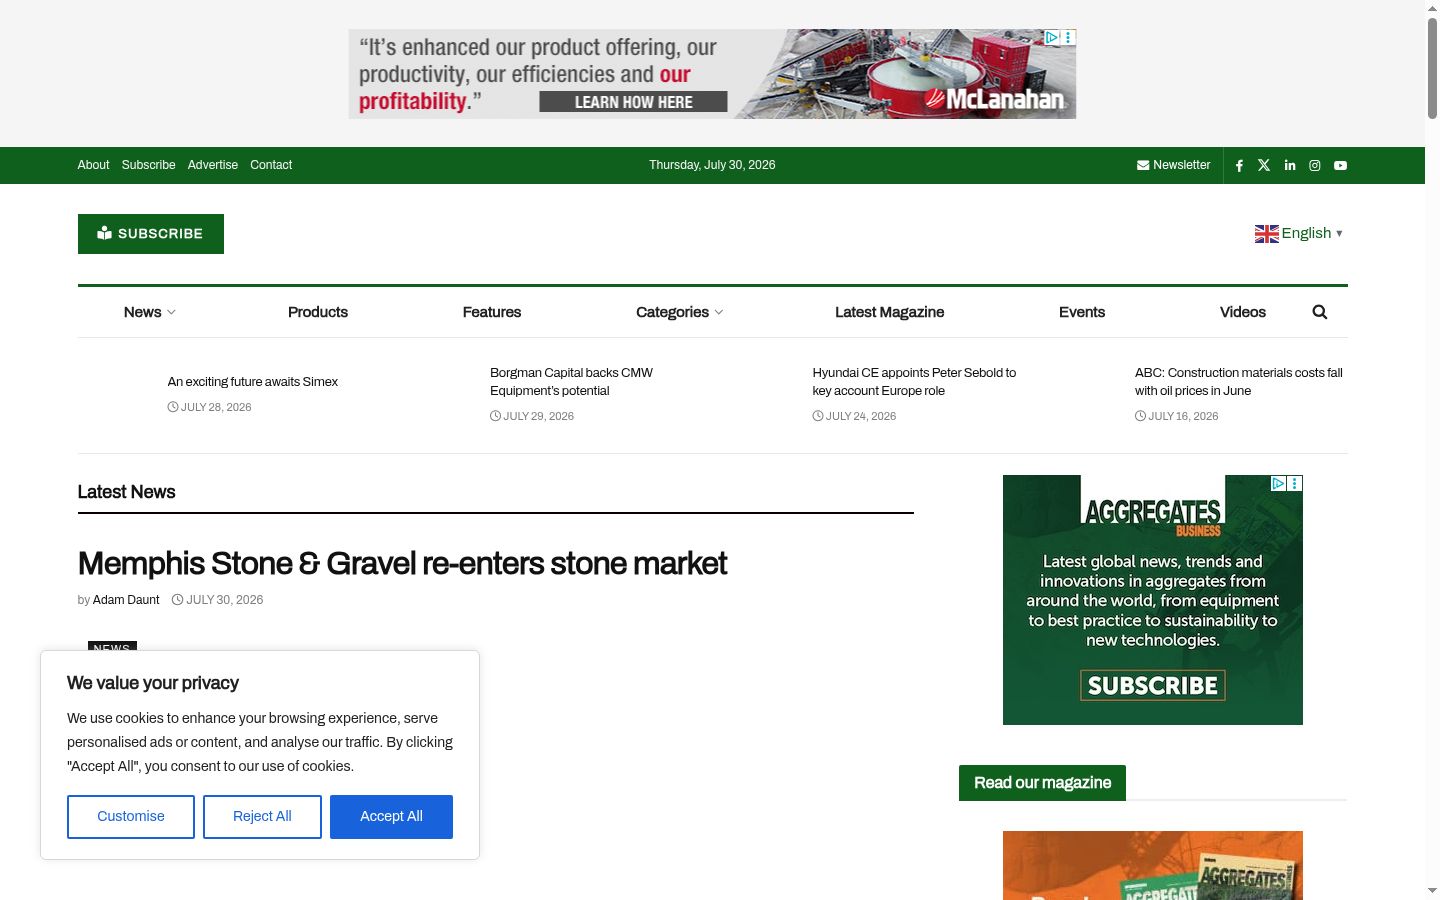The image size is (1440, 900).
Task: Click LEARN HOW HERE in McLanahan ad
Action: click(x=633, y=102)
